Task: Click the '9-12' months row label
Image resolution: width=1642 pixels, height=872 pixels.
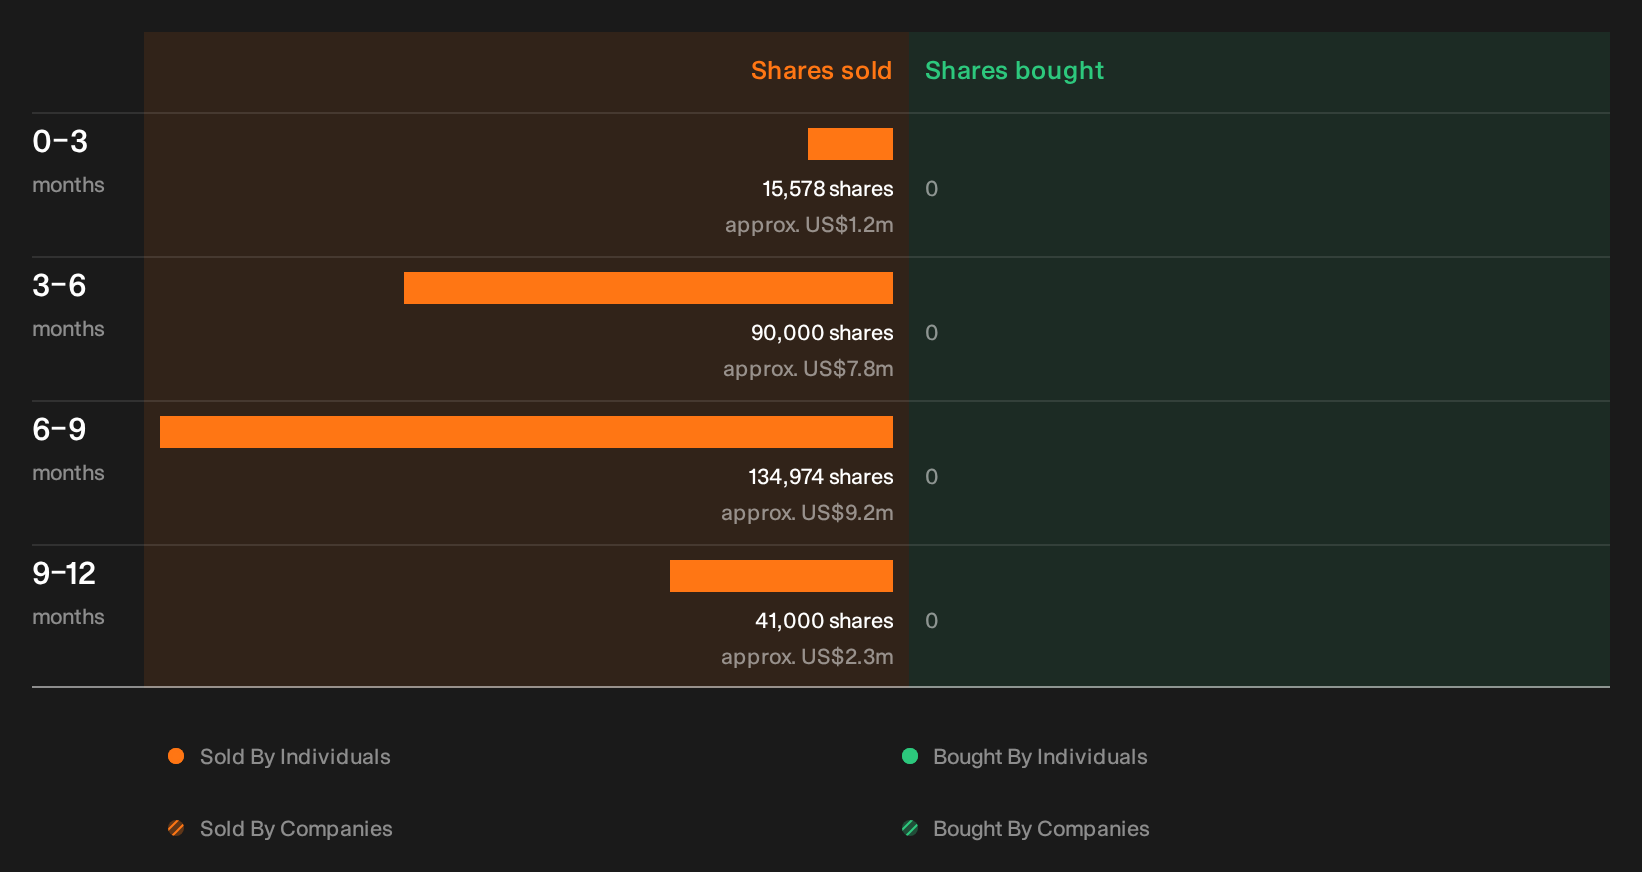Action: pos(64,574)
